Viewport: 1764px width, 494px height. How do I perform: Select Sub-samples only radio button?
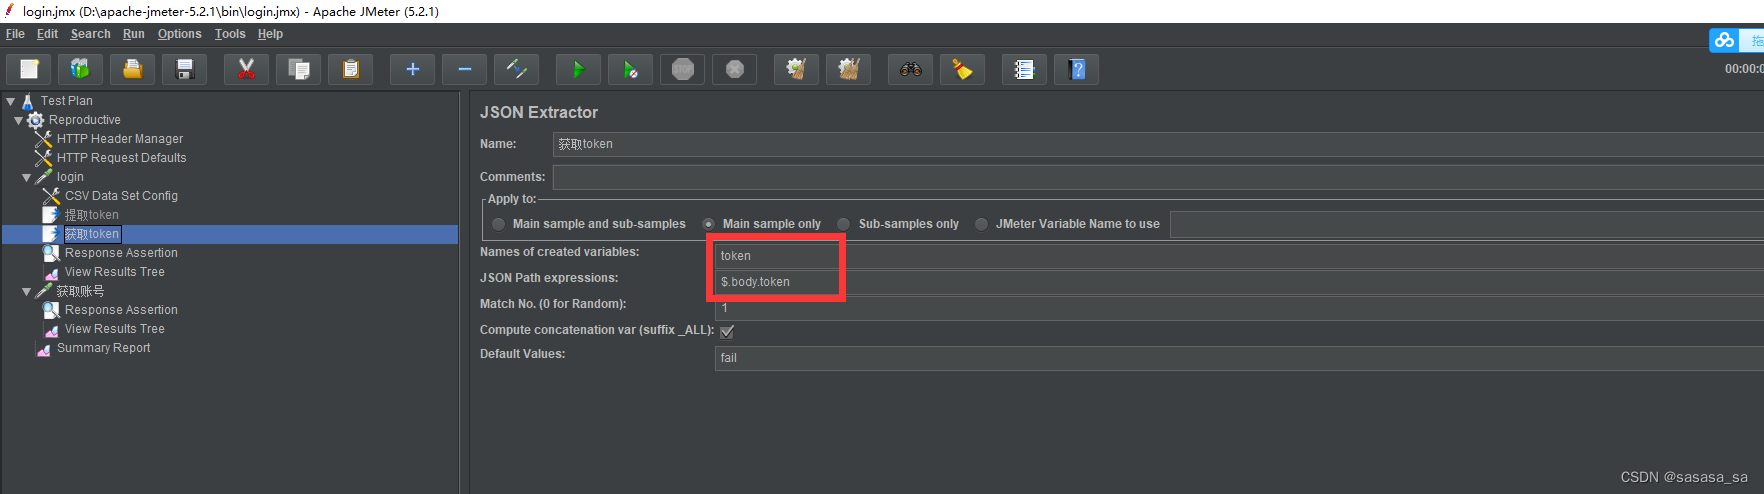(844, 224)
